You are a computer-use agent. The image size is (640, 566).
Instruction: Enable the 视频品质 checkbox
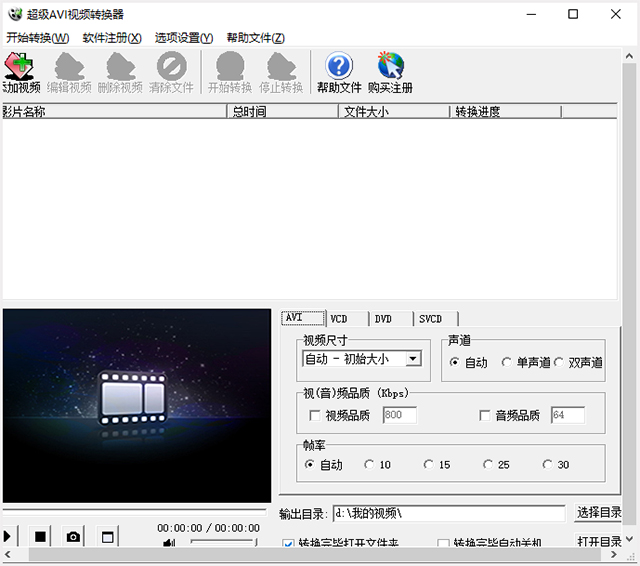pos(314,415)
